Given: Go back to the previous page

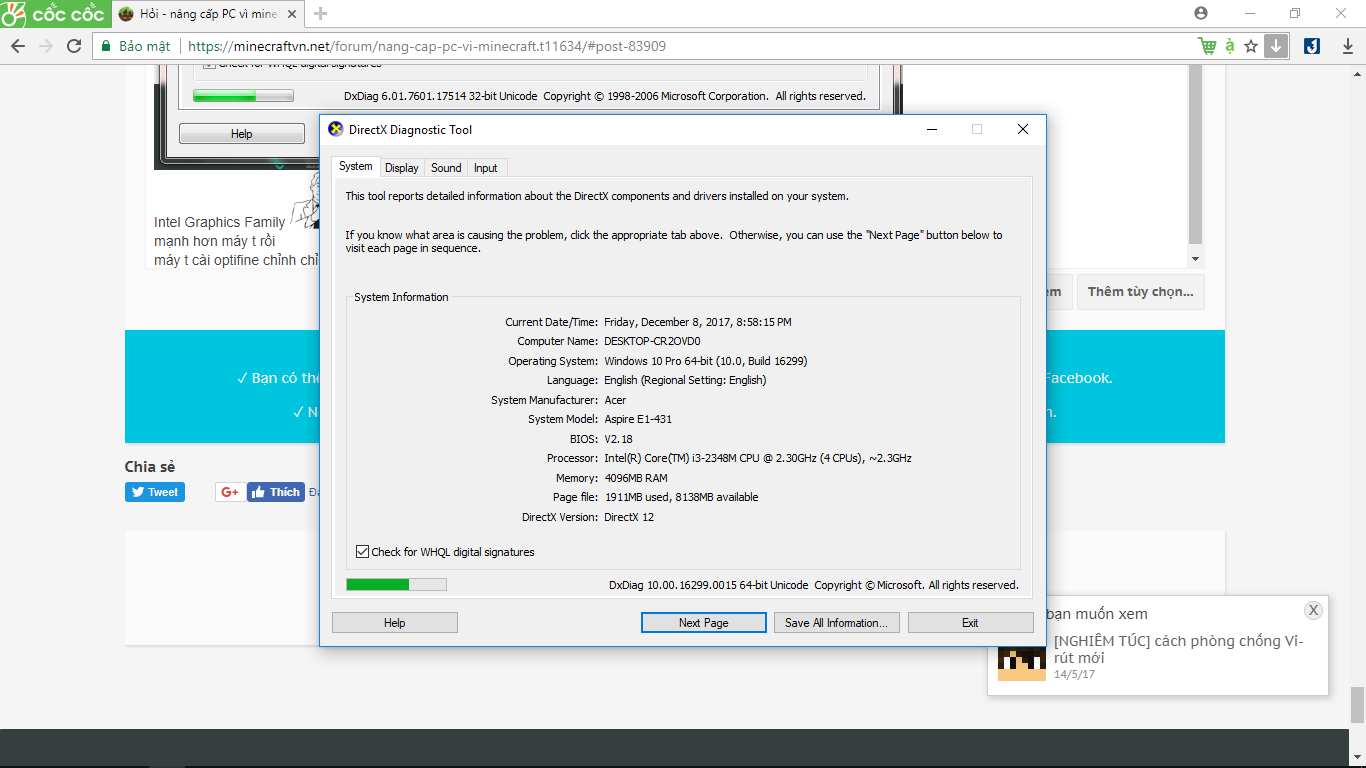Looking at the screenshot, I should pos(18,46).
